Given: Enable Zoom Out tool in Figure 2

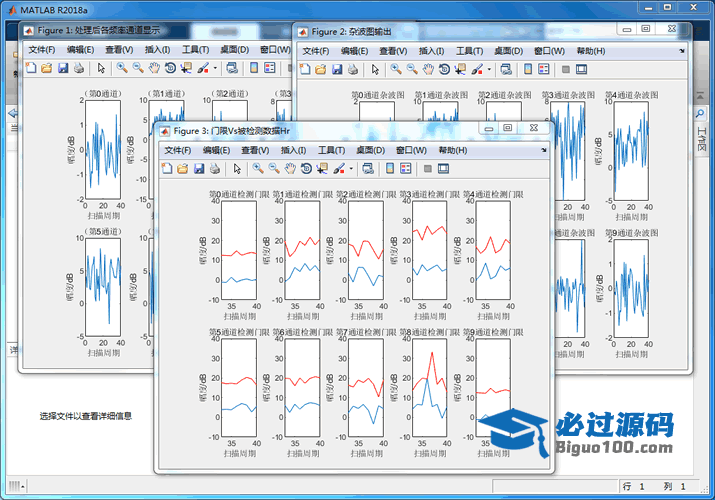Looking at the screenshot, I should pos(412,69).
